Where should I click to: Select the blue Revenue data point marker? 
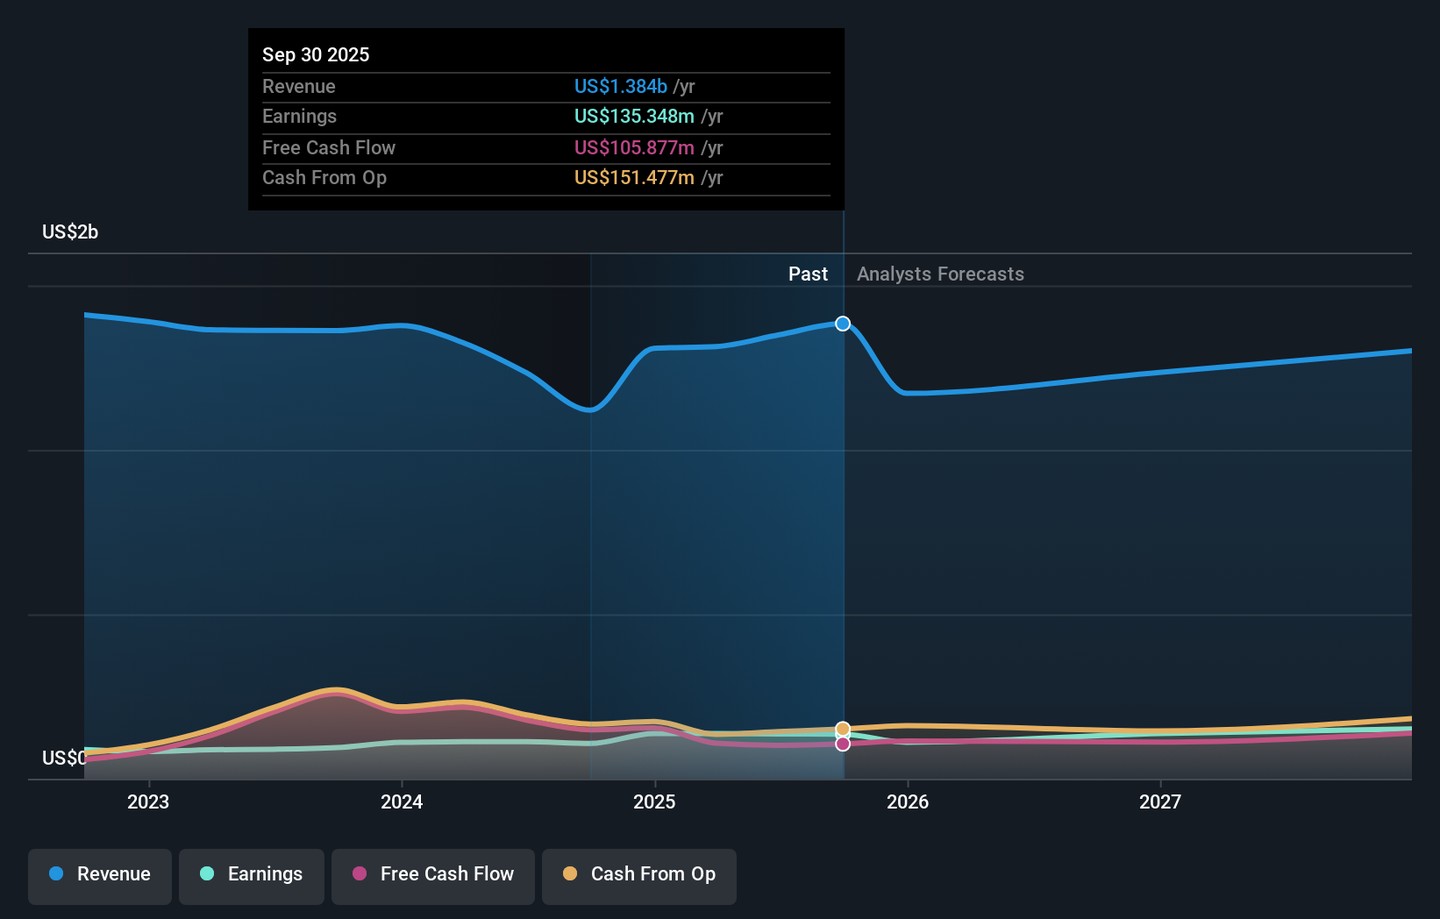(x=843, y=323)
